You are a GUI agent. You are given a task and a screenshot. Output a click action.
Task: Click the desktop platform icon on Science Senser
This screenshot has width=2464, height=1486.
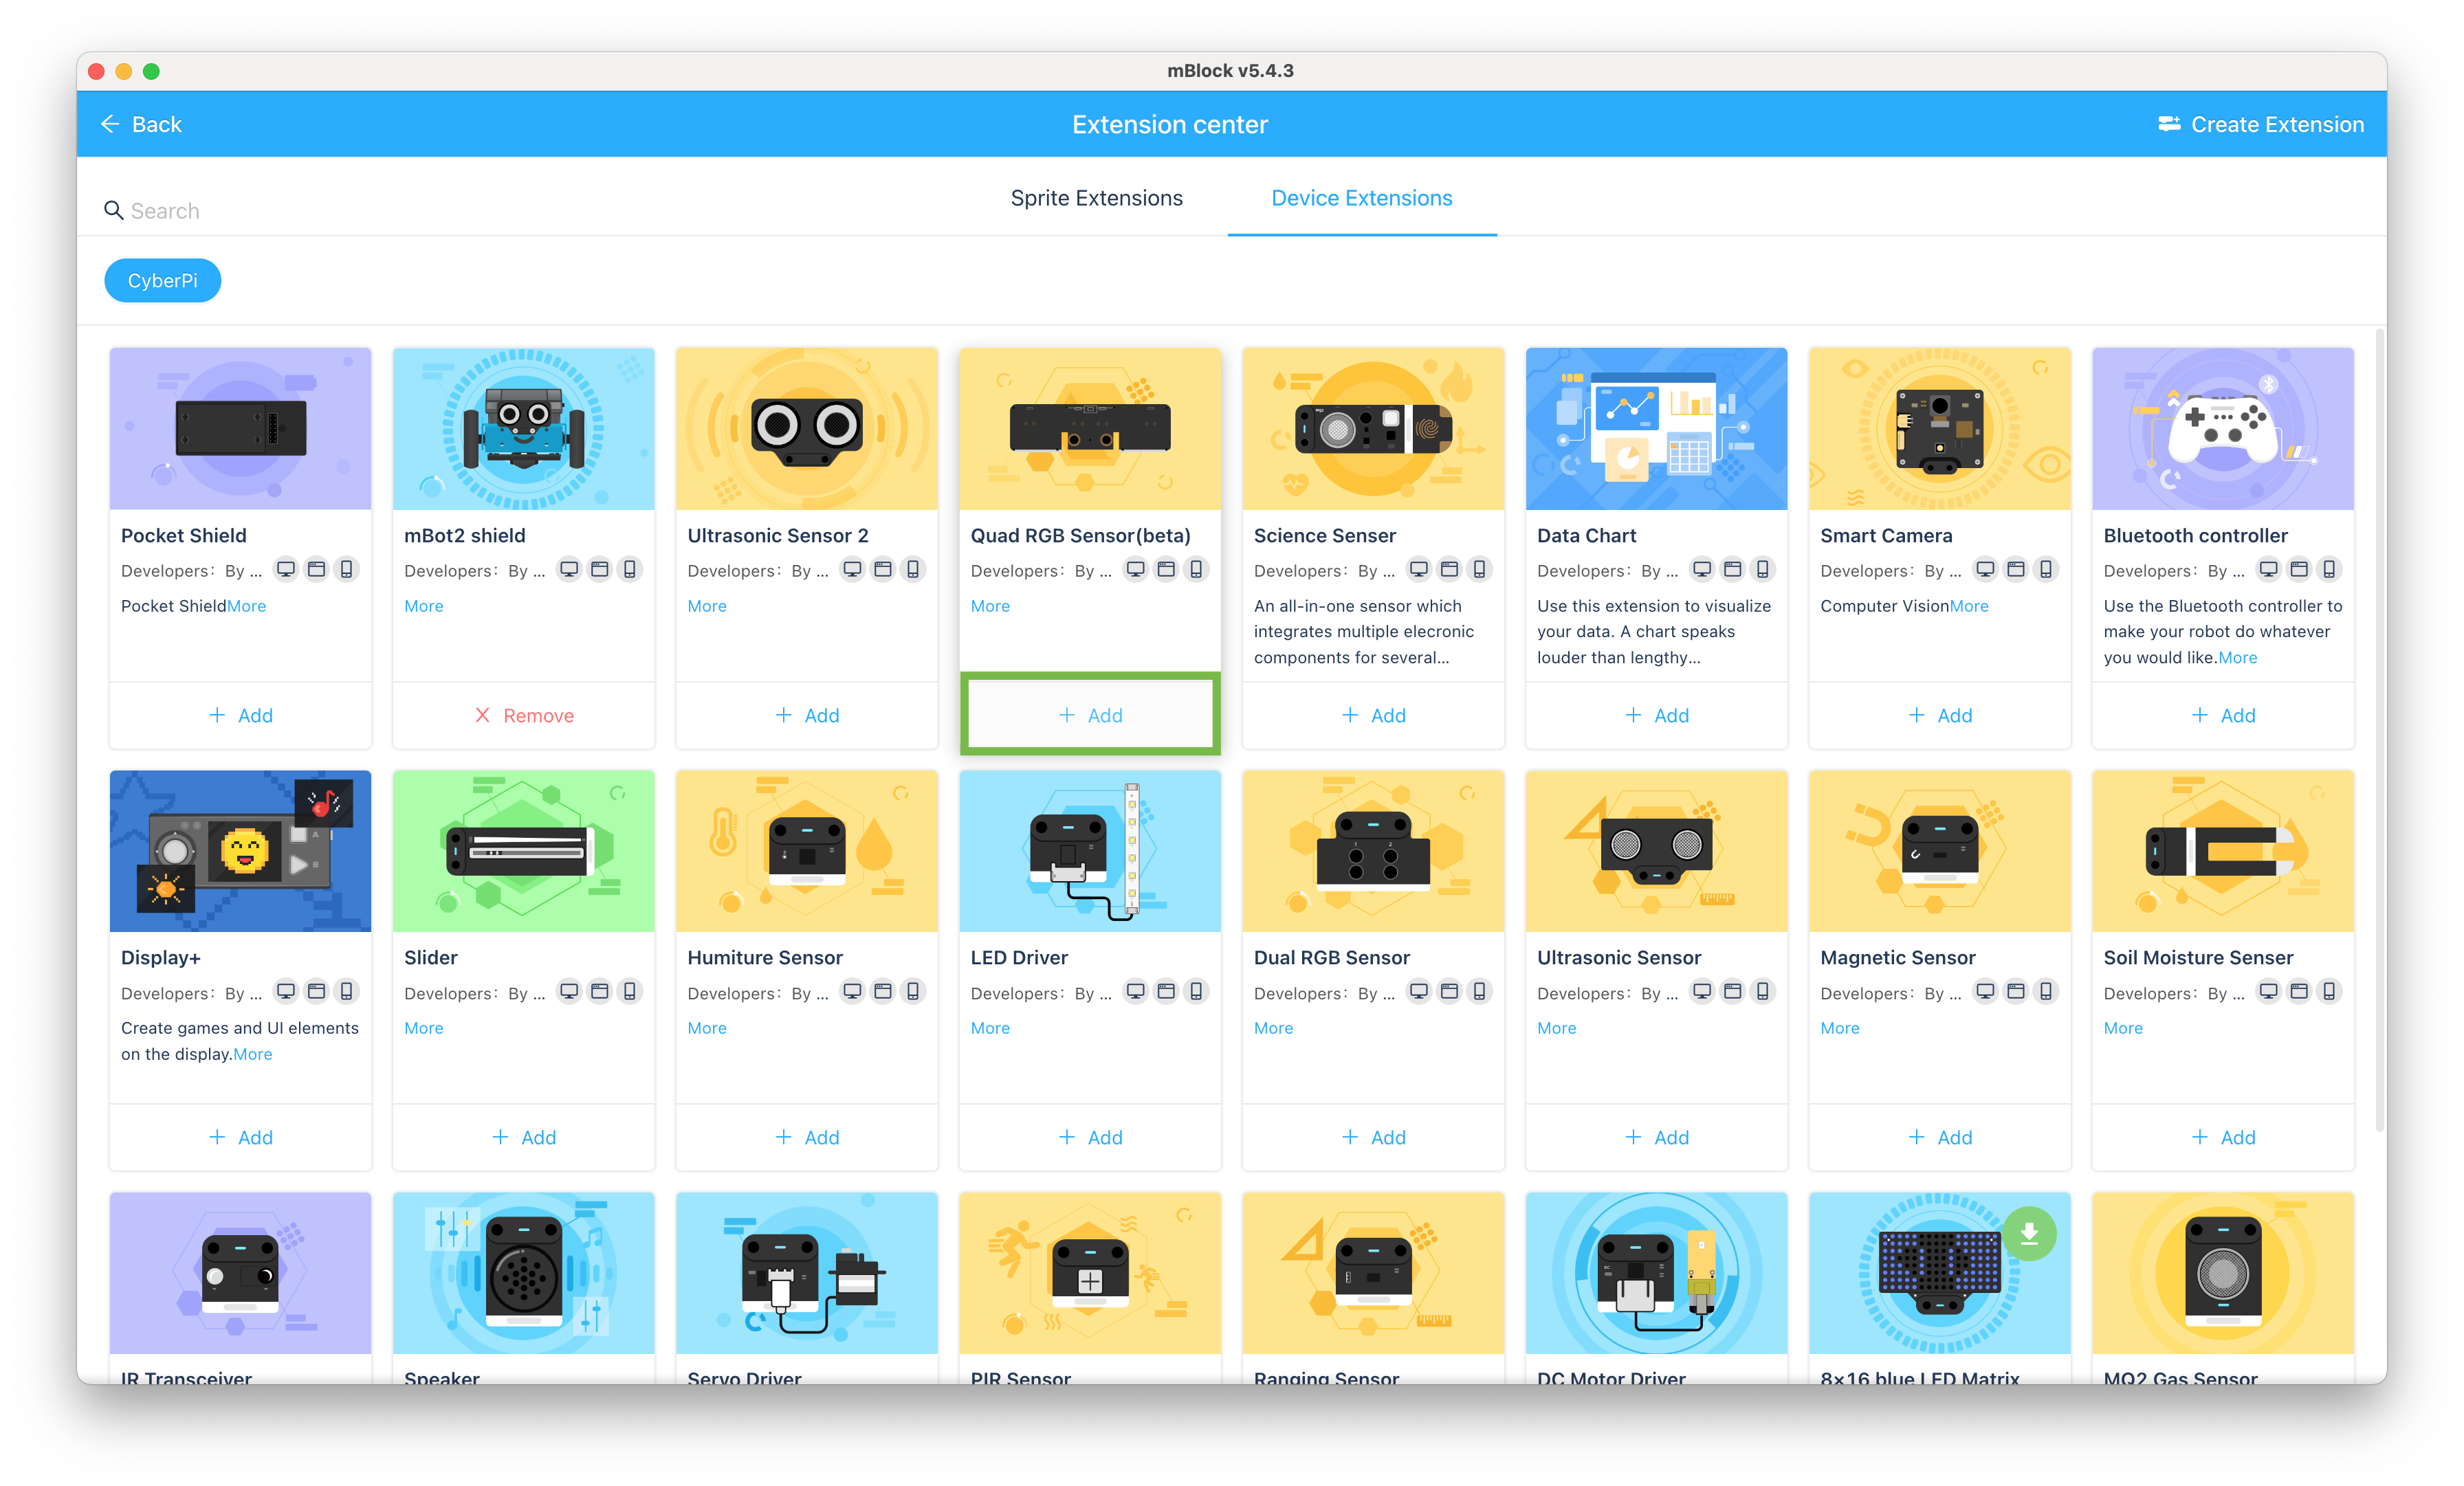point(1418,569)
